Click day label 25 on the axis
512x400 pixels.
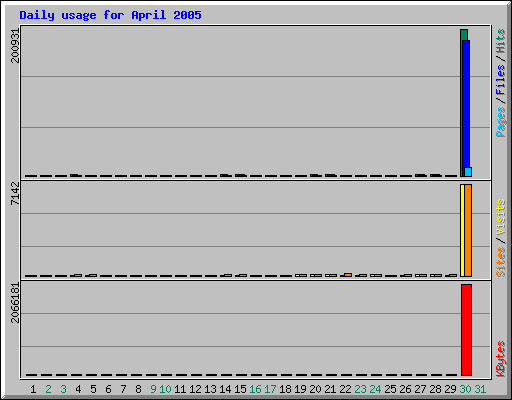(x=390, y=389)
